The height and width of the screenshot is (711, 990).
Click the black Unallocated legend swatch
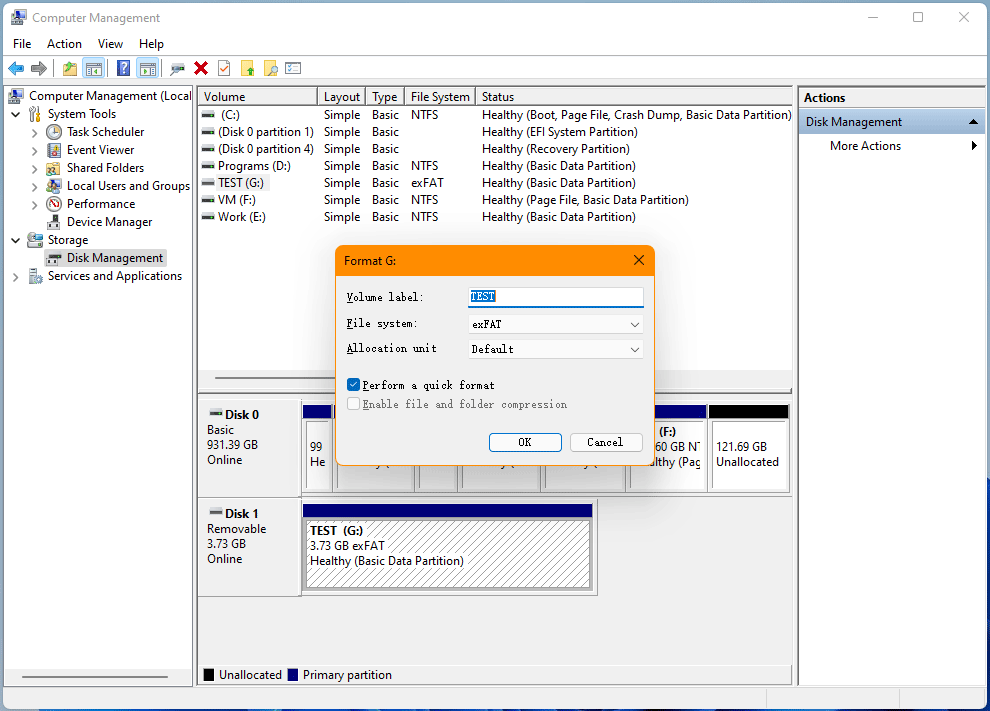pyautogui.click(x=209, y=674)
